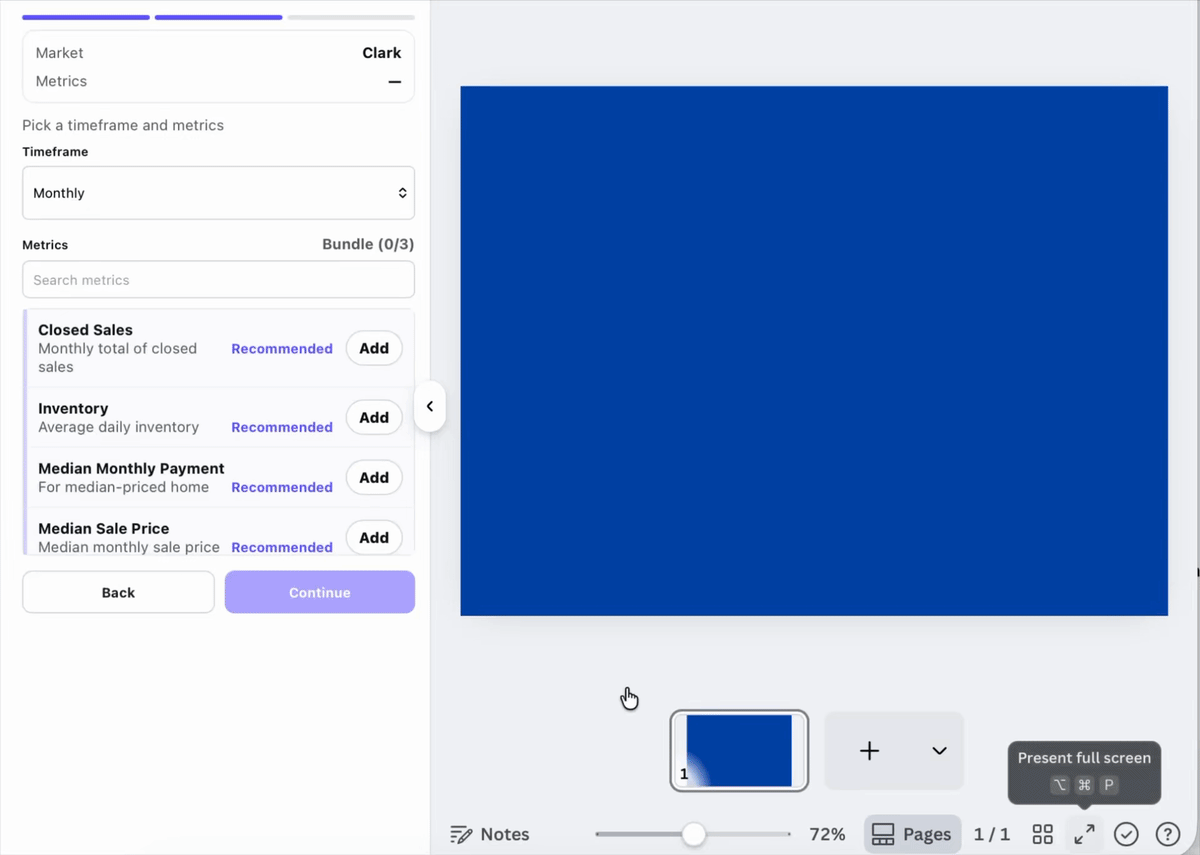Image resolution: width=1200 pixels, height=855 pixels.
Task: Adjust the zoom slider near 72%
Action: pyautogui.click(x=694, y=833)
